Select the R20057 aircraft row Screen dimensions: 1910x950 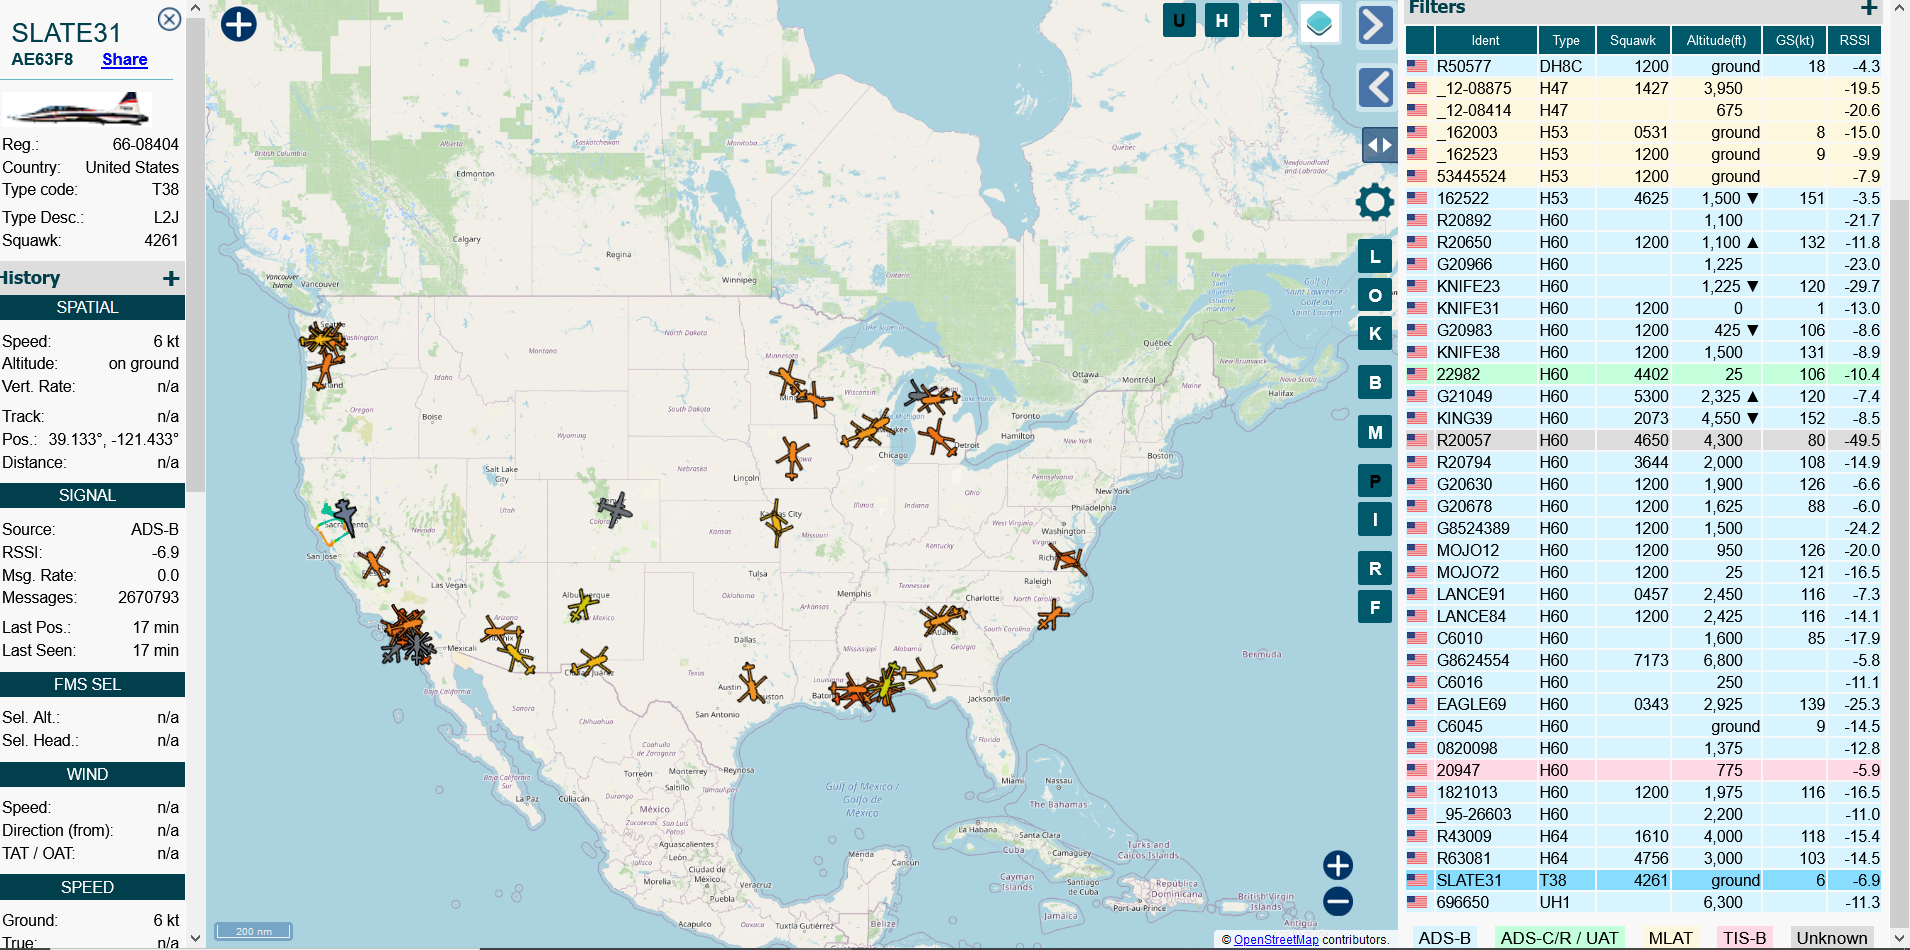coord(1643,440)
